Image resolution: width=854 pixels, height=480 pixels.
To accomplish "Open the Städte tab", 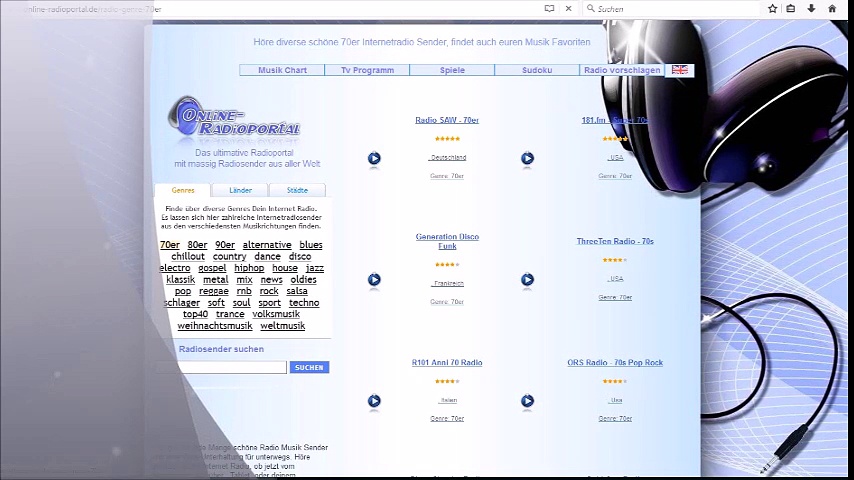I will pyautogui.click(x=297, y=190).
